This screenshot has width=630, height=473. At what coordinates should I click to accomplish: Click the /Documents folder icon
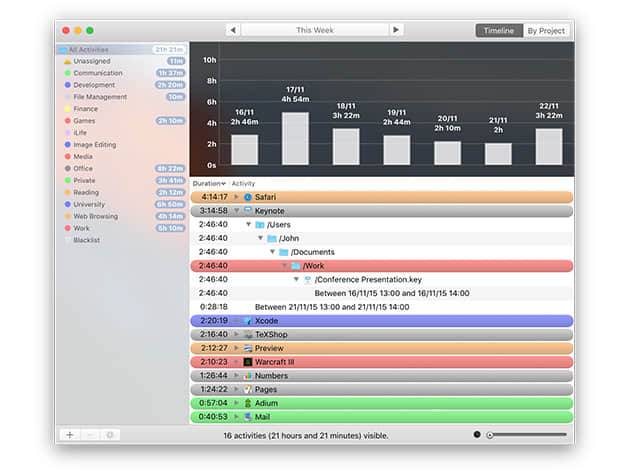284,252
